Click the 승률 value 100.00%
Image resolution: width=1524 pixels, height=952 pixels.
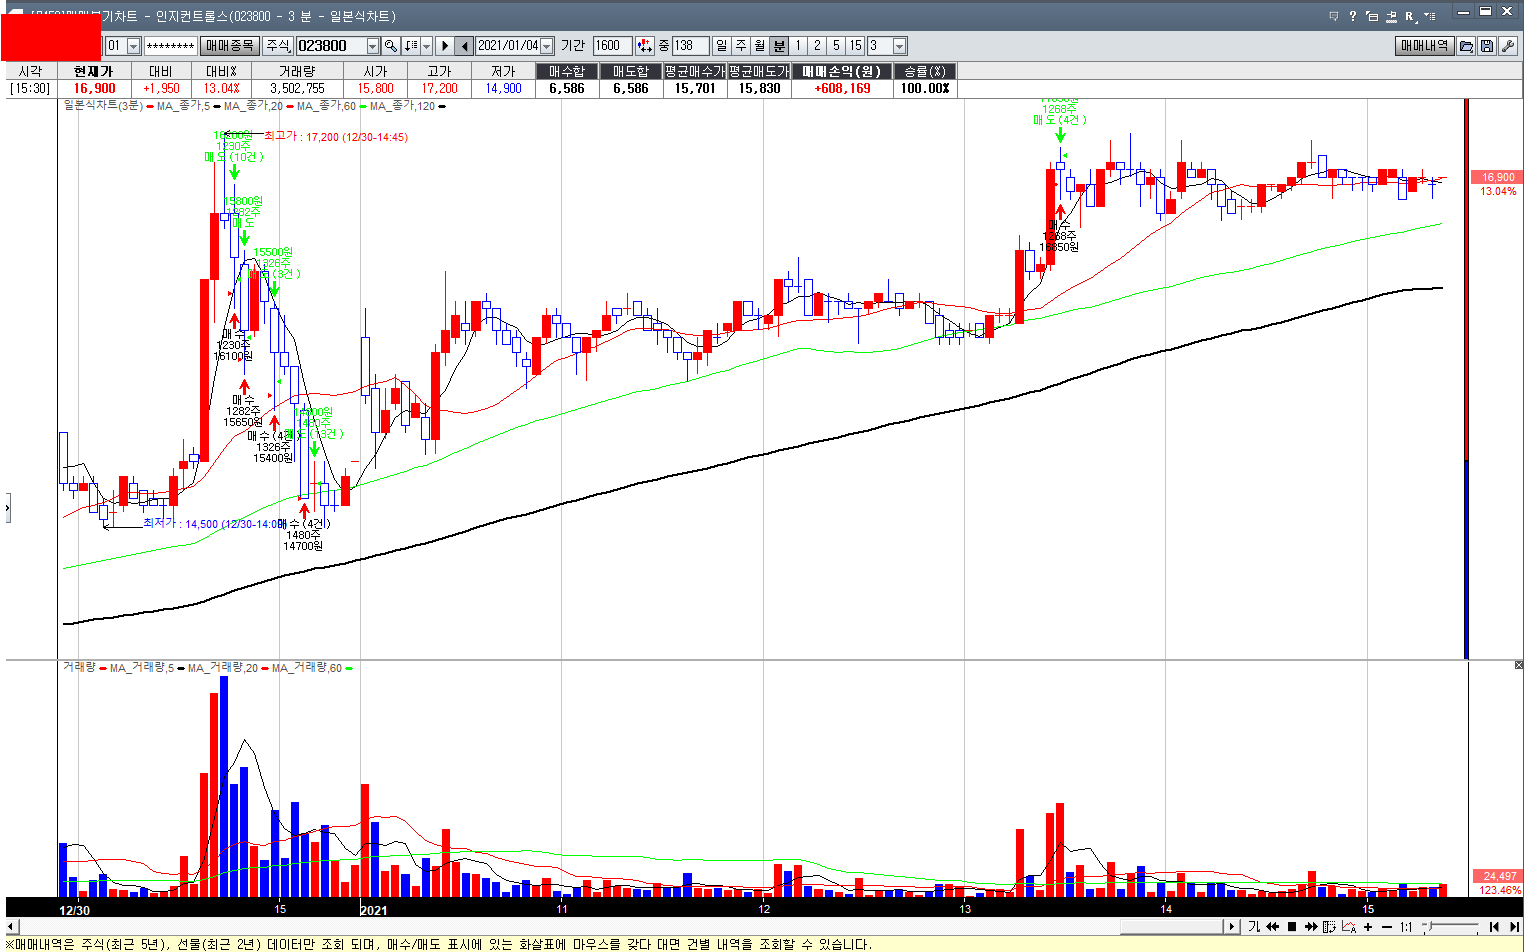925,88
